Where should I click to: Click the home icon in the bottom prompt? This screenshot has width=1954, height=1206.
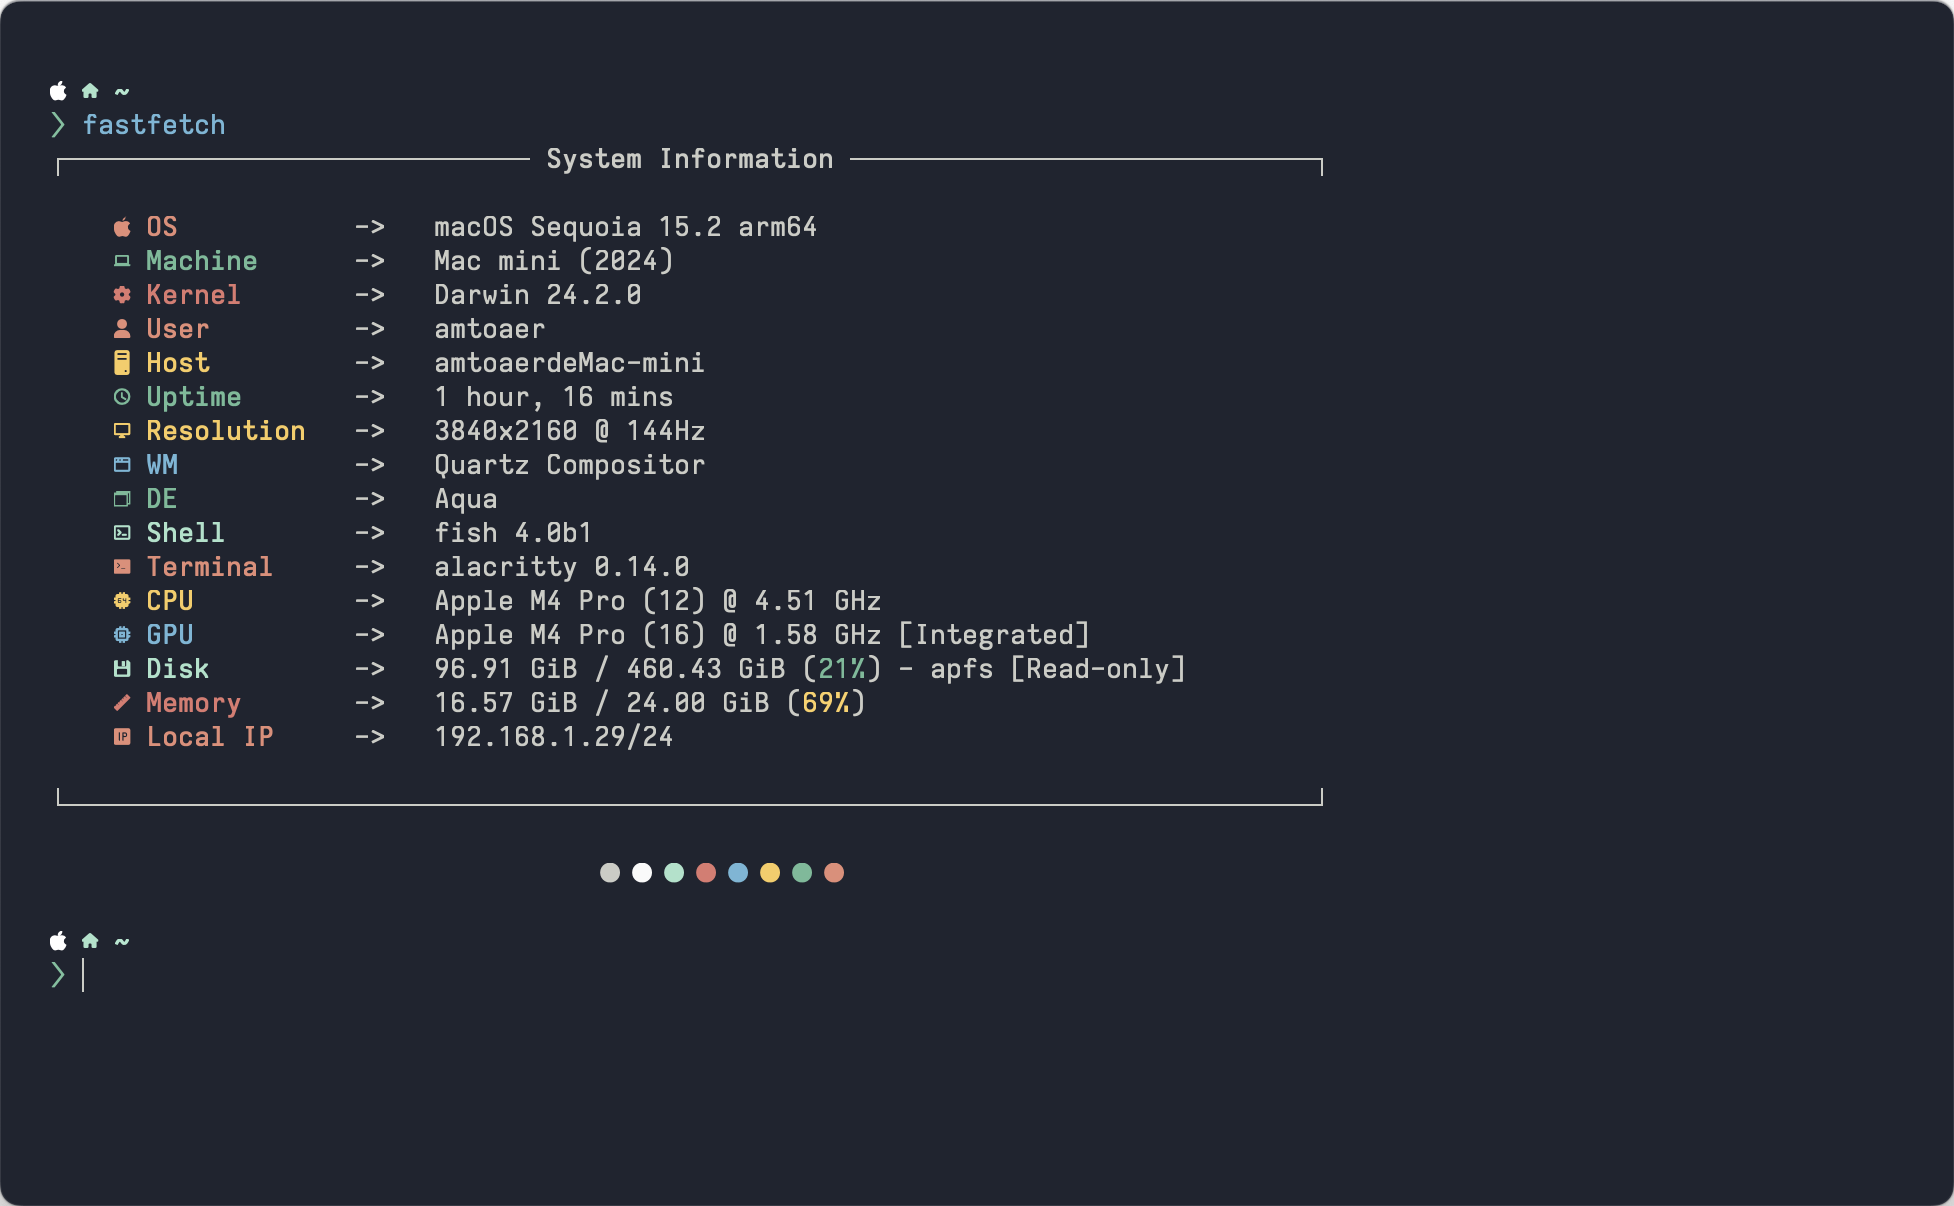[90, 941]
